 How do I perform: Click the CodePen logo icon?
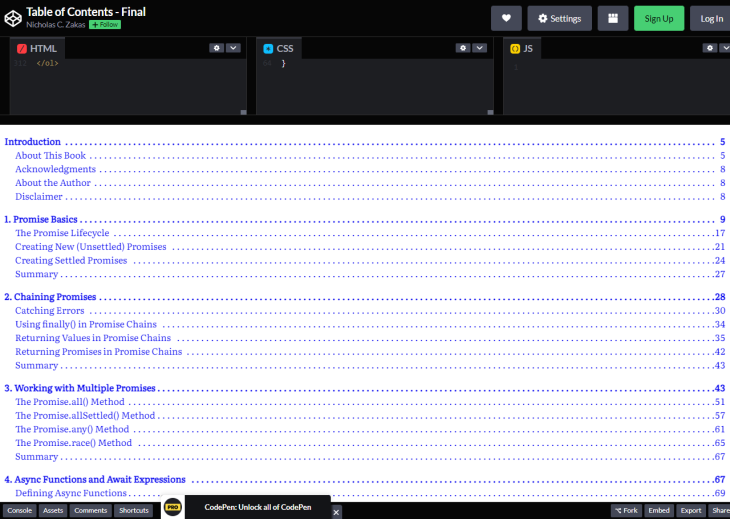(14, 17)
